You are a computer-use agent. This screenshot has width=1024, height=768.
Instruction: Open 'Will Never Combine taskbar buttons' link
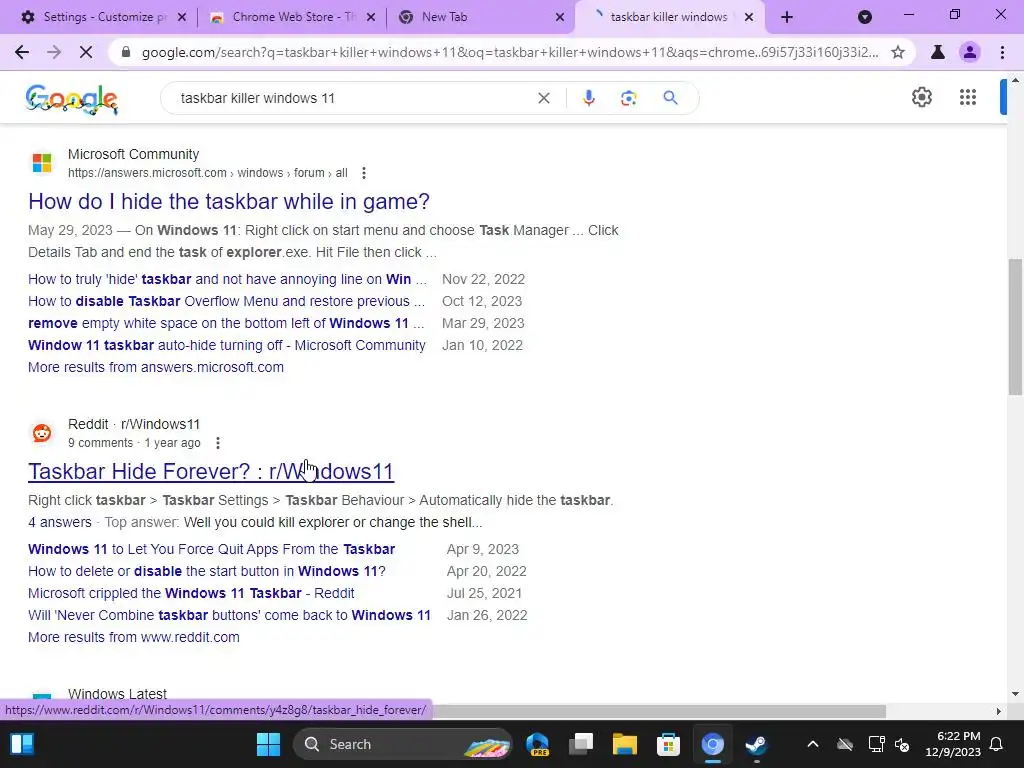click(x=229, y=615)
